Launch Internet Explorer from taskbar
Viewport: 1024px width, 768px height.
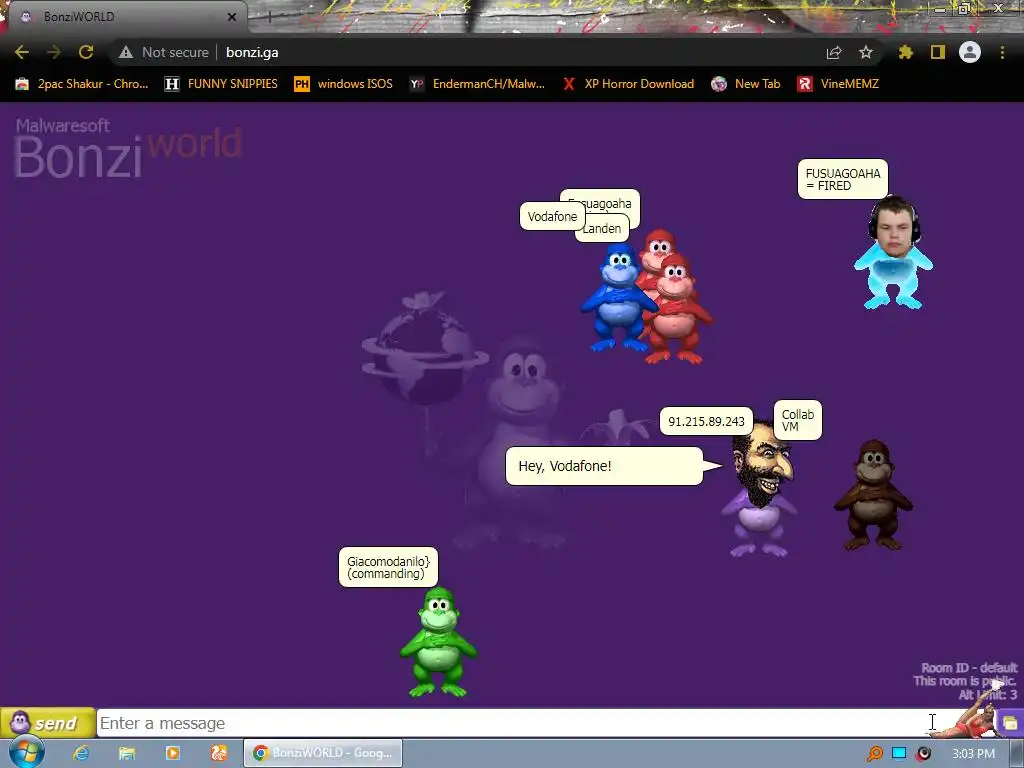(81, 753)
